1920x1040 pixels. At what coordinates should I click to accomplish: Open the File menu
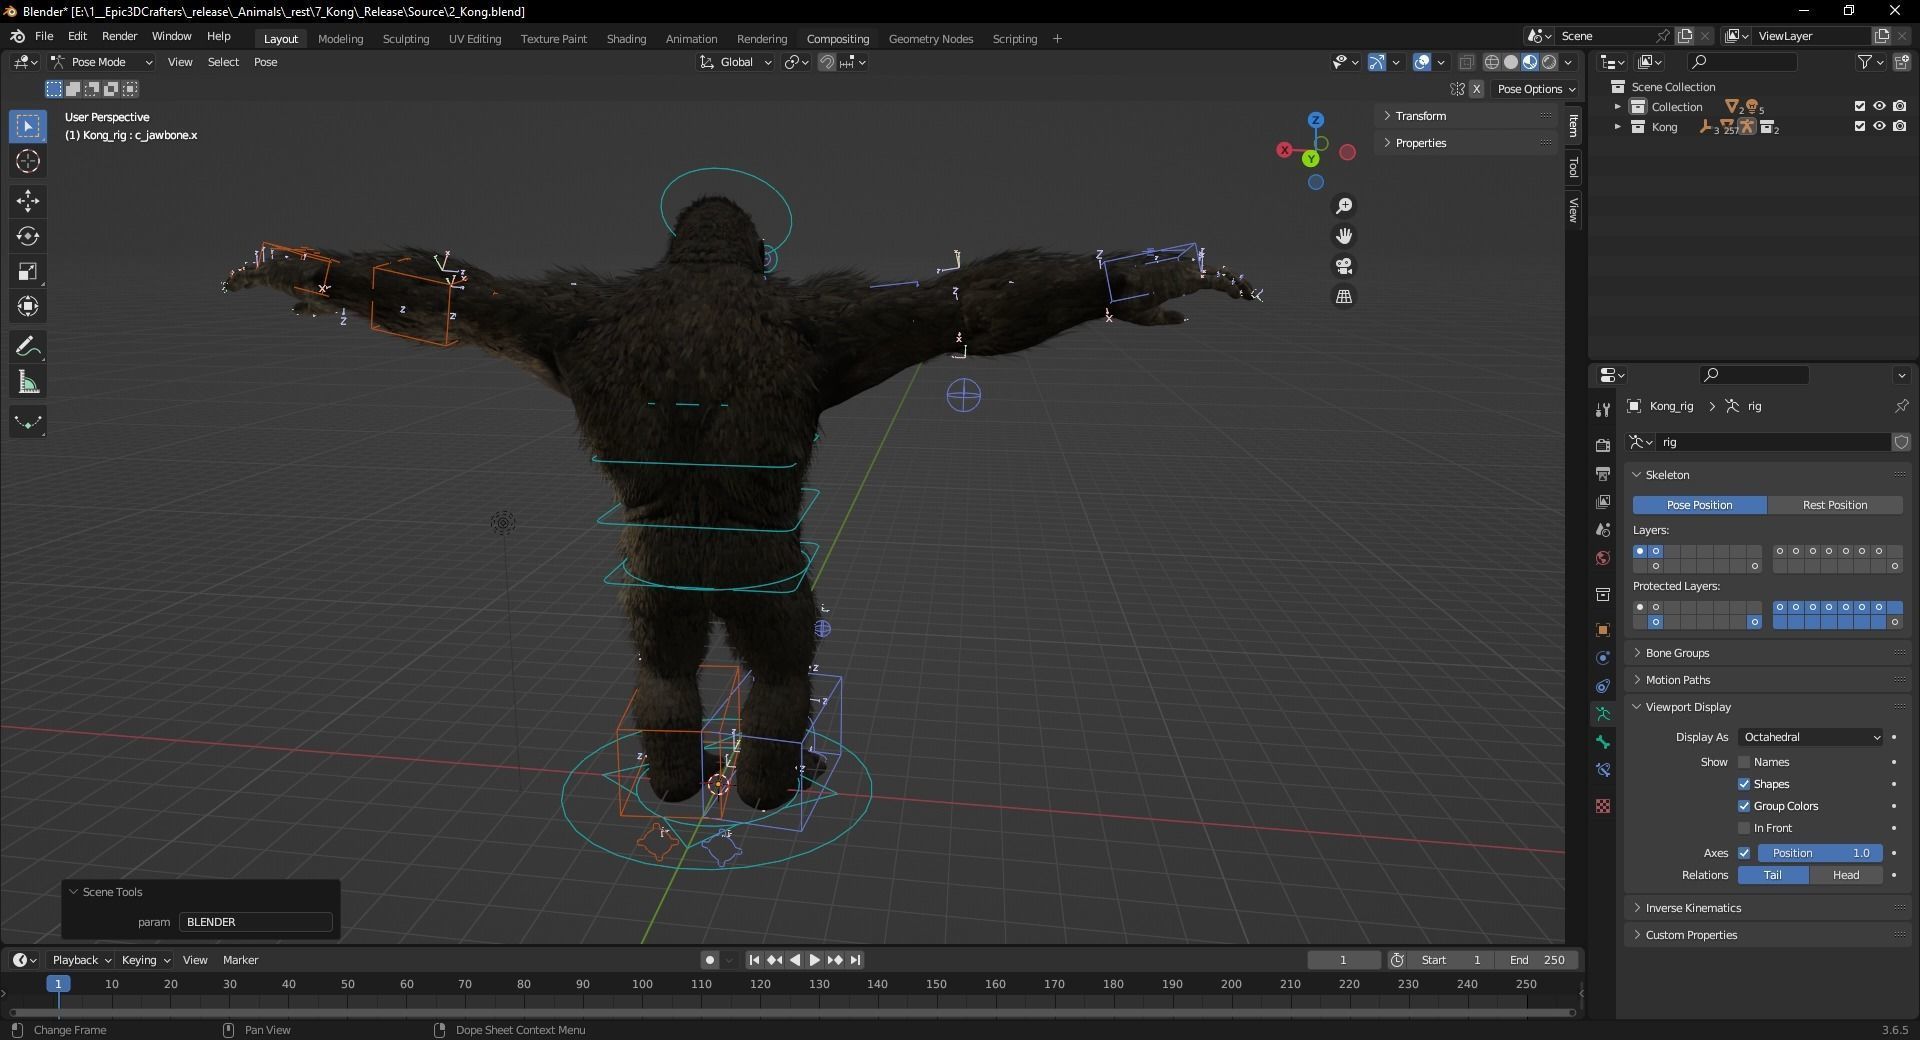[x=44, y=36]
